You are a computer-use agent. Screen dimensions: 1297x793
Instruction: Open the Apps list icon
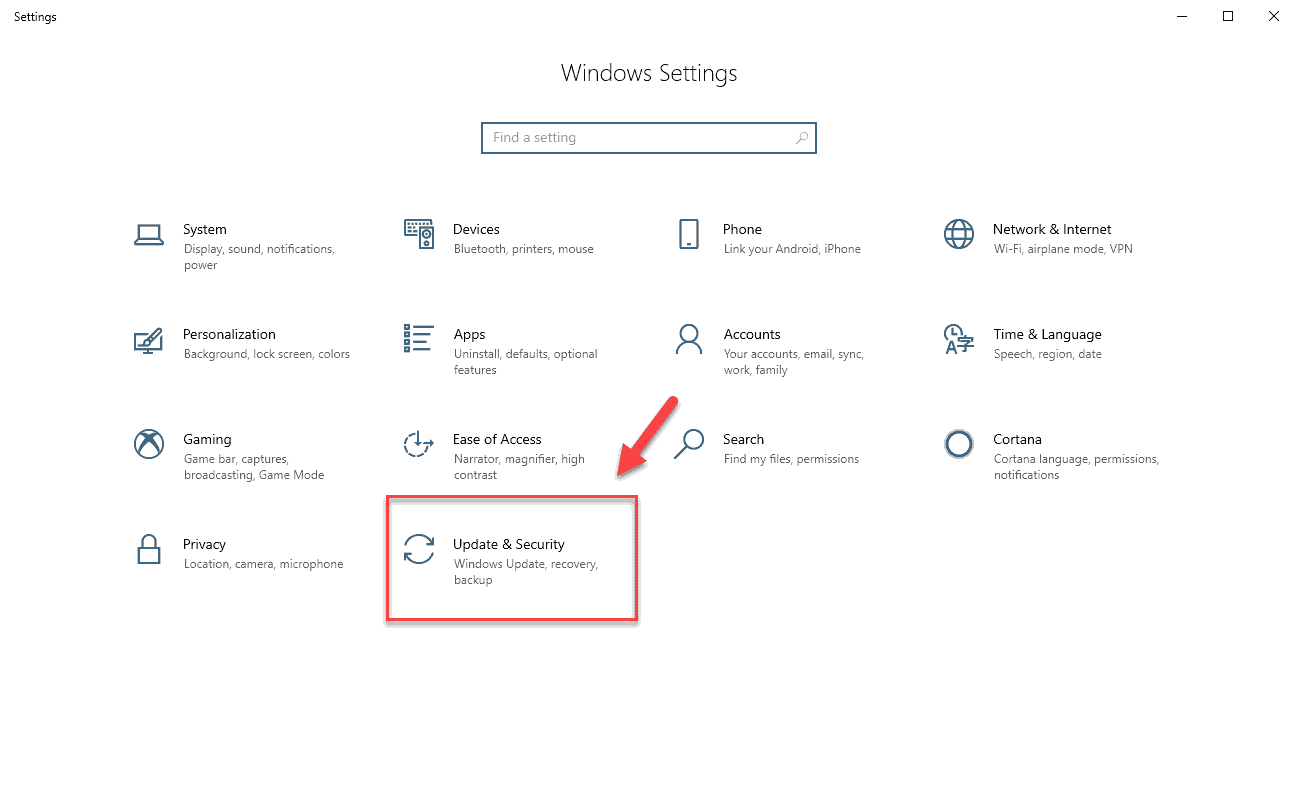pos(419,339)
